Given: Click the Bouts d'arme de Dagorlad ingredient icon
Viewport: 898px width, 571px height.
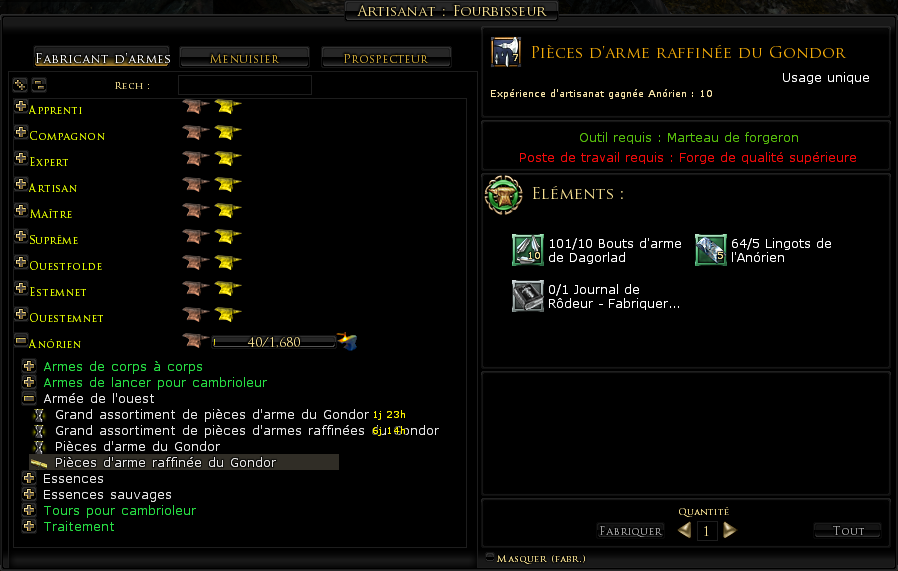Looking at the screenshot, I should (527, 250).
